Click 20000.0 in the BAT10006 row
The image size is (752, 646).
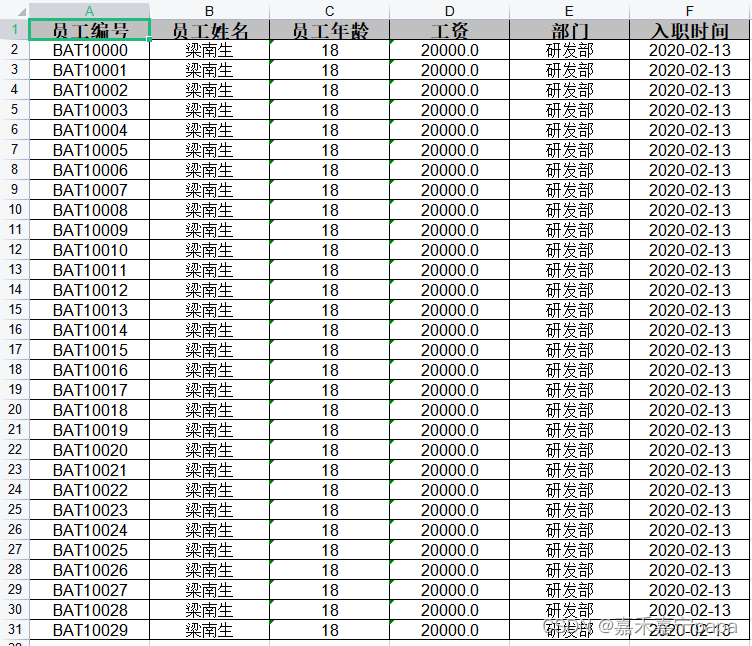click(449, 170)
